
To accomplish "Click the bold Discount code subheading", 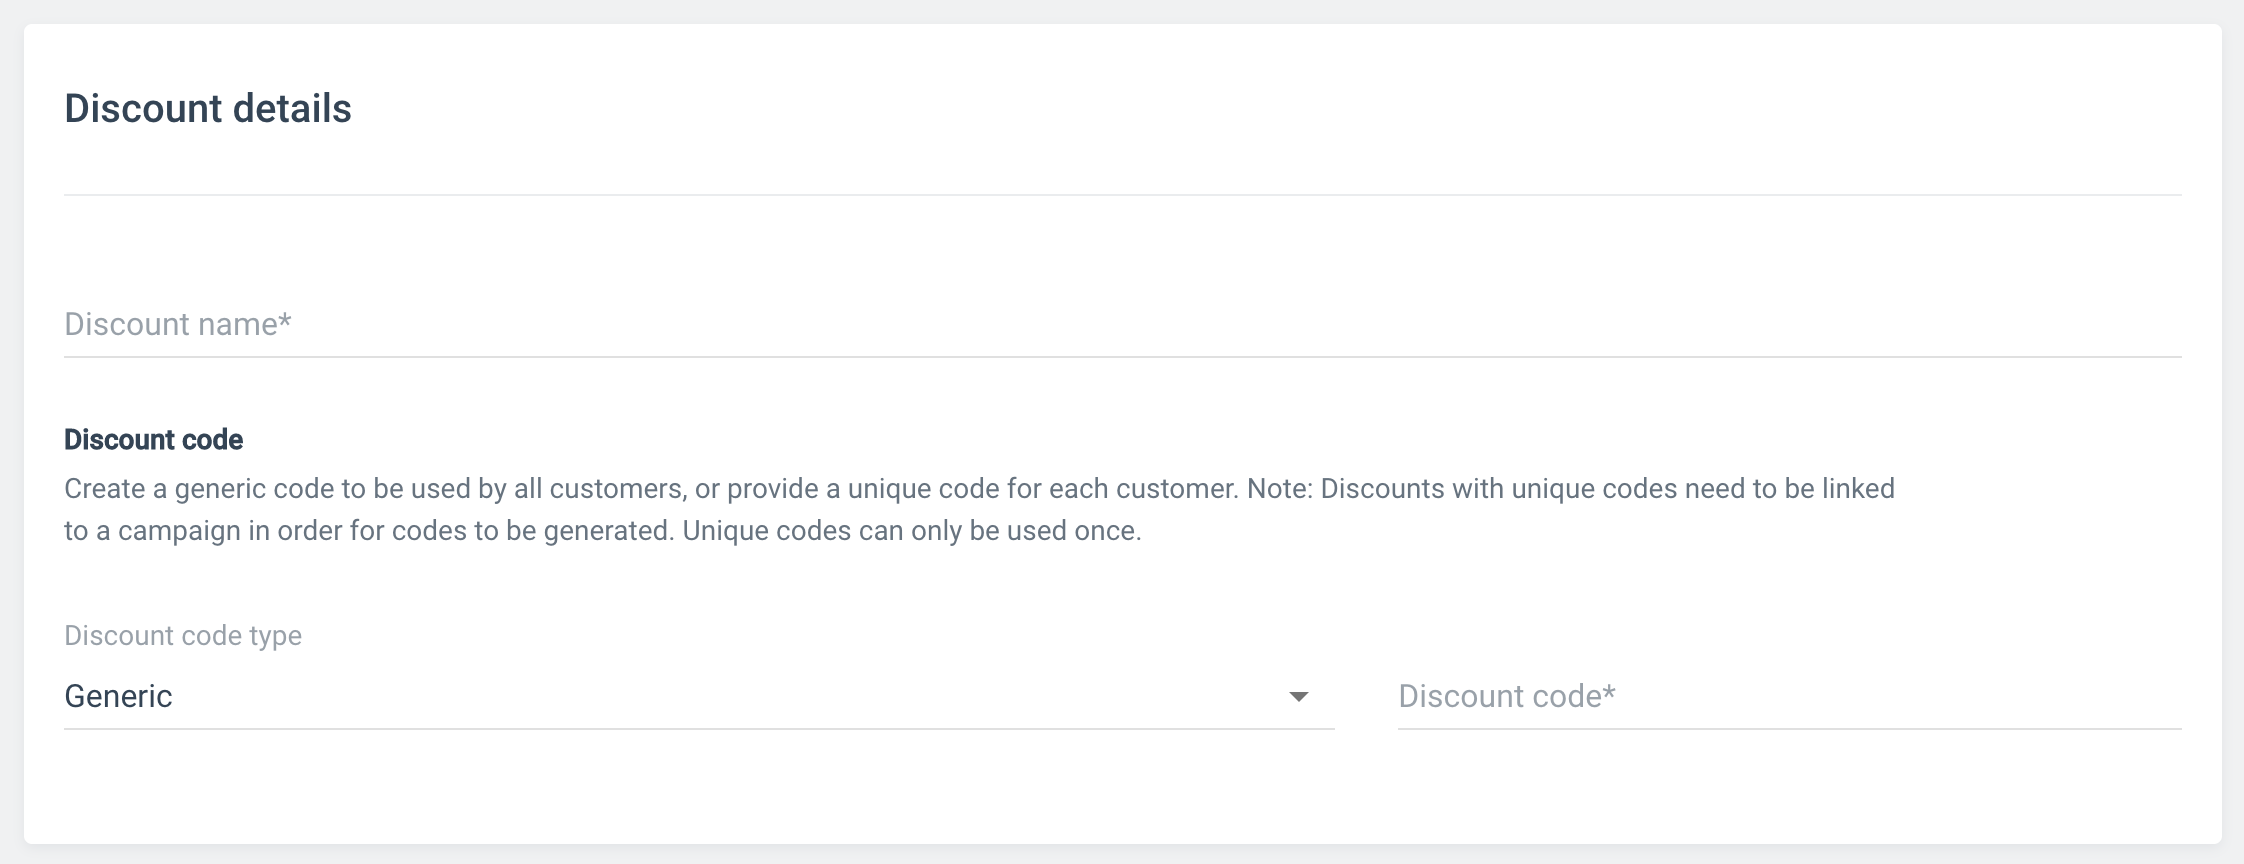I will (154, 440).
